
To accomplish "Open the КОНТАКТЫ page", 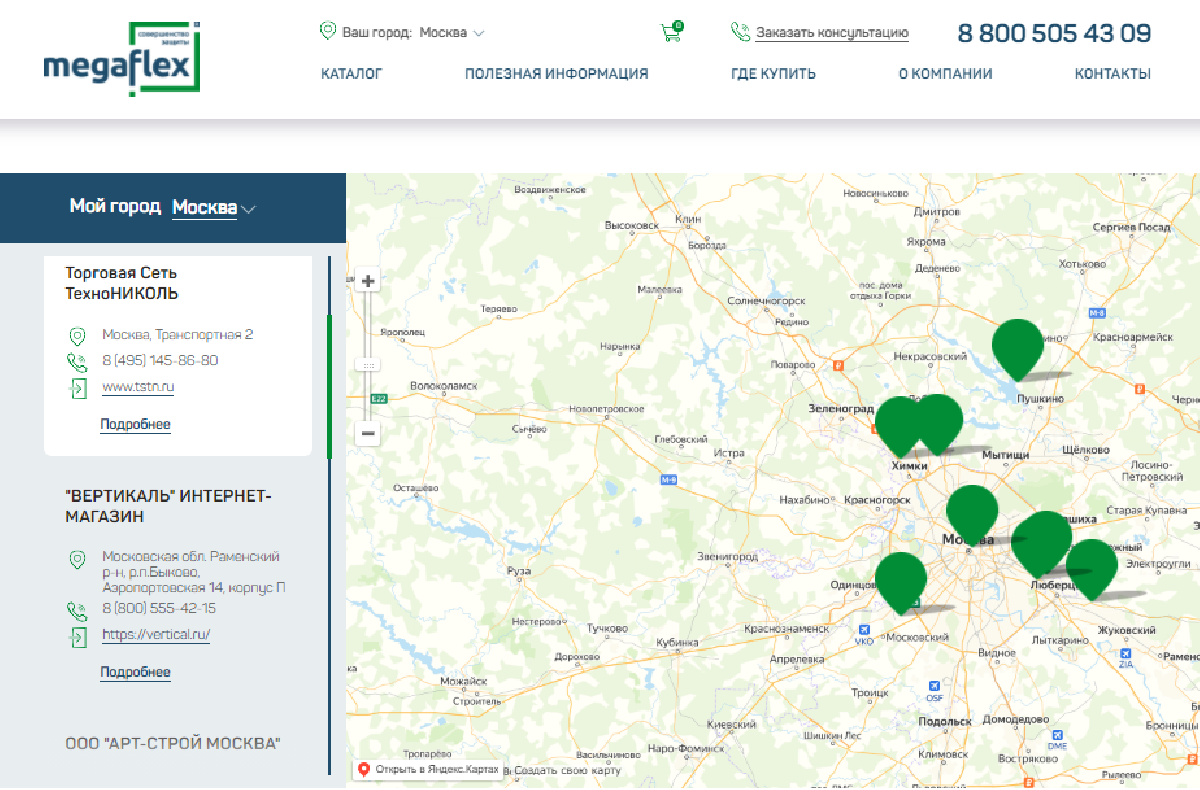I will pyautogui.click(x=1113, y=74).
